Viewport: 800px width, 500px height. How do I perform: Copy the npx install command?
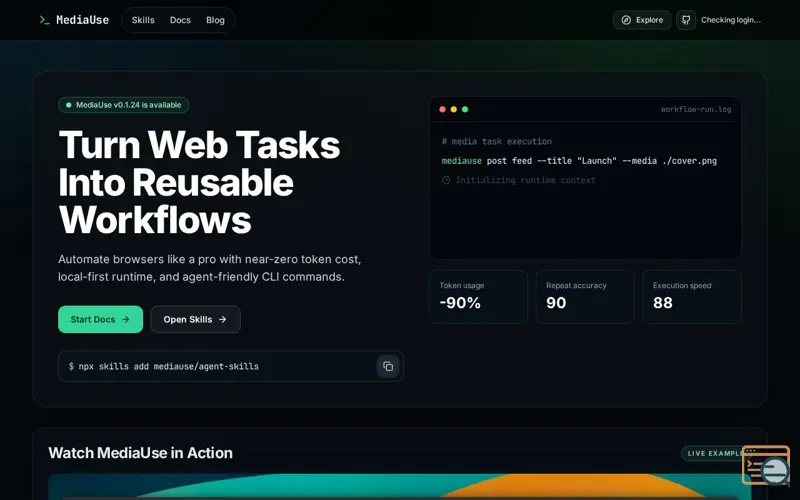coord(388,366)
